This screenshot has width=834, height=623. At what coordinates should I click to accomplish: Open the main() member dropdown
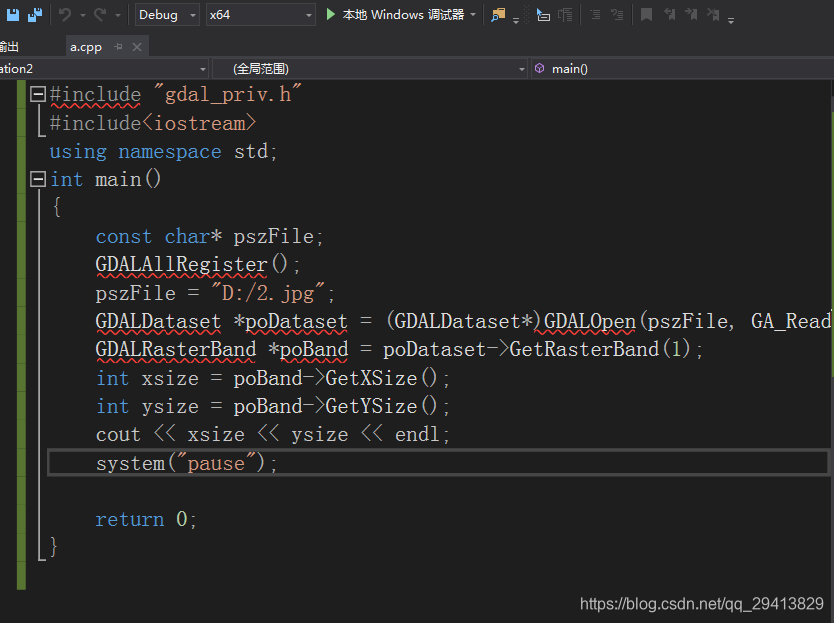(682, 69)
